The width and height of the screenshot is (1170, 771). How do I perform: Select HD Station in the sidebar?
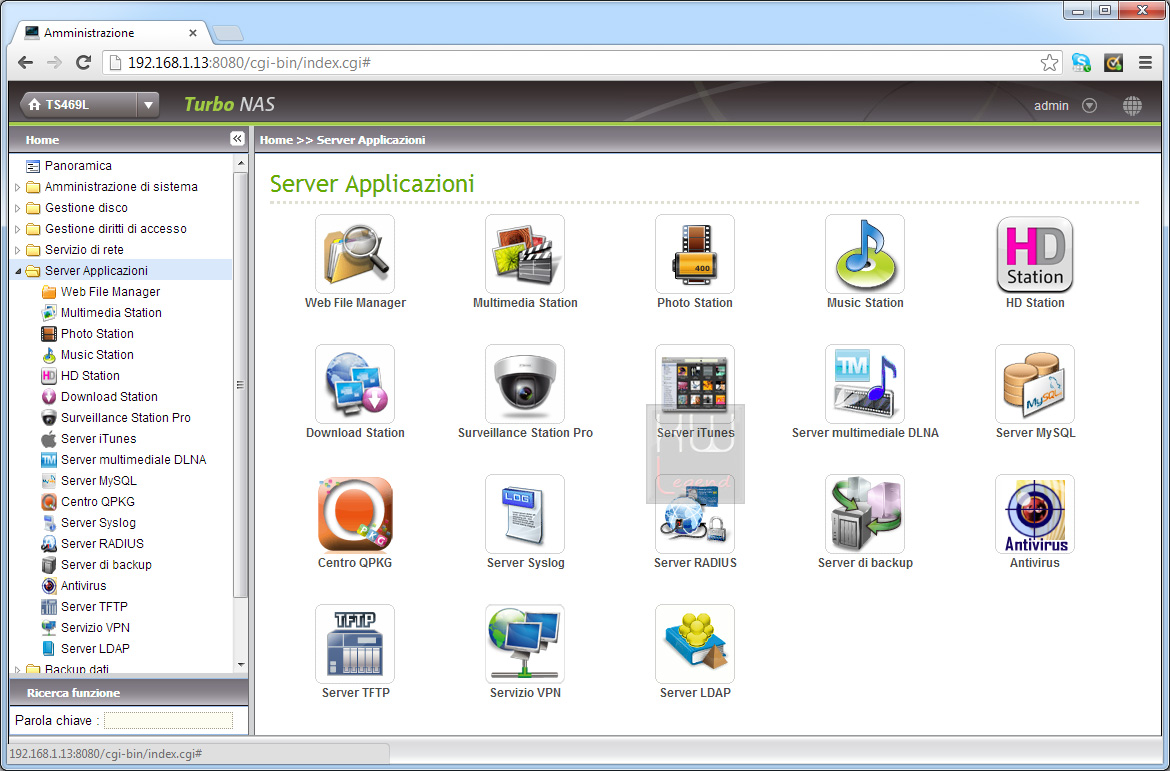click(90, 375)
